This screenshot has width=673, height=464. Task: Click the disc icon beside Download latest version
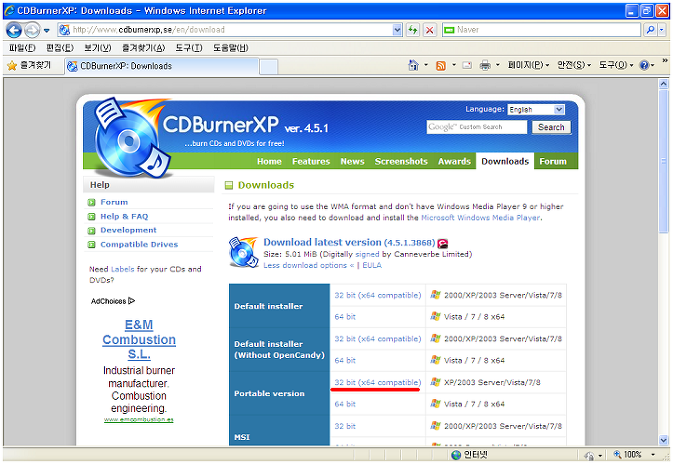(243, 252)
